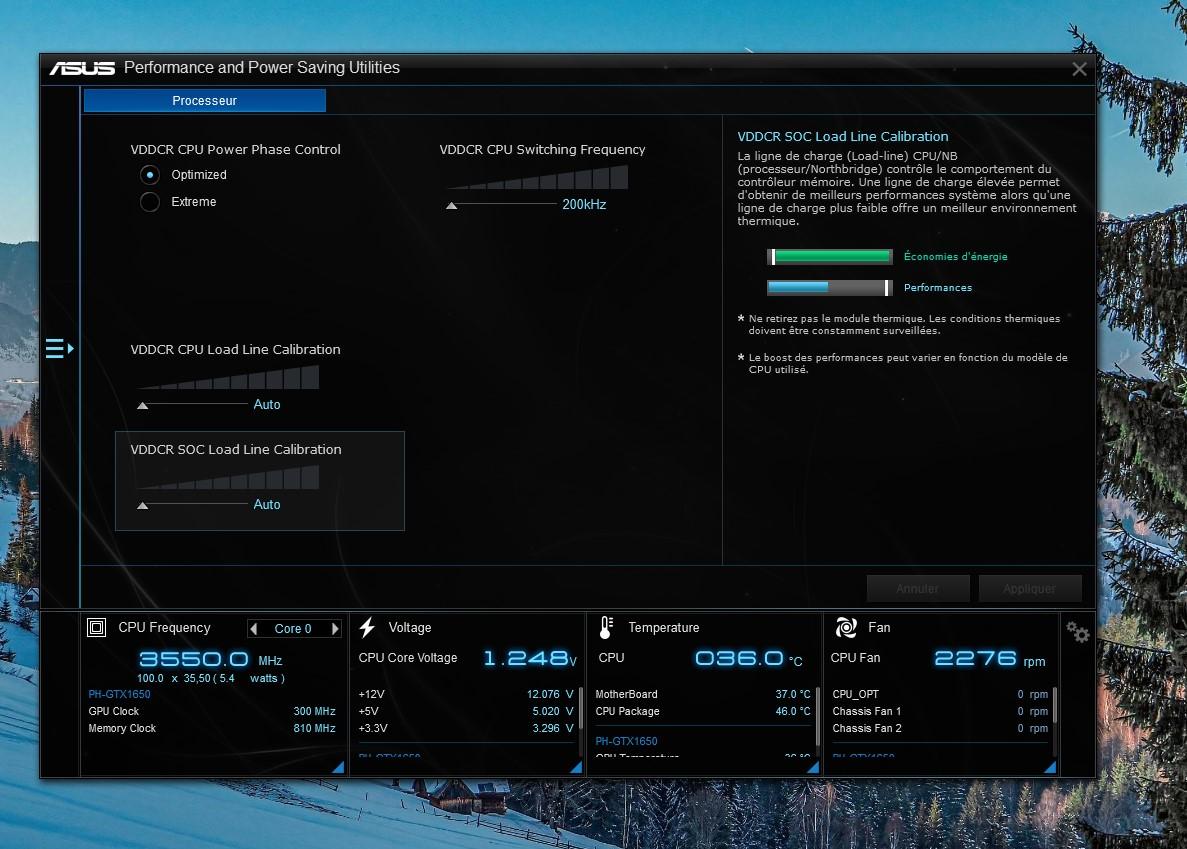Viewport: 1187px width, 849px height.
Task: Select Optimized power phase control
Action: (150, 175)
